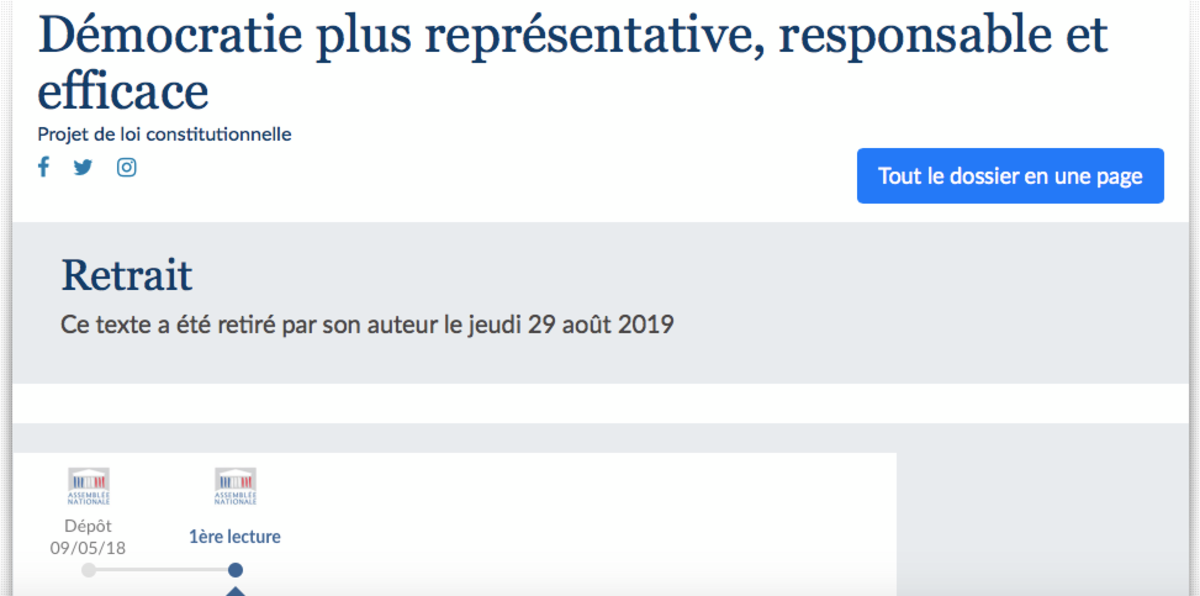Share the dossier via the Facebook icon
The width and height of the screenshot is (1200, 596).
pos(43,167)
